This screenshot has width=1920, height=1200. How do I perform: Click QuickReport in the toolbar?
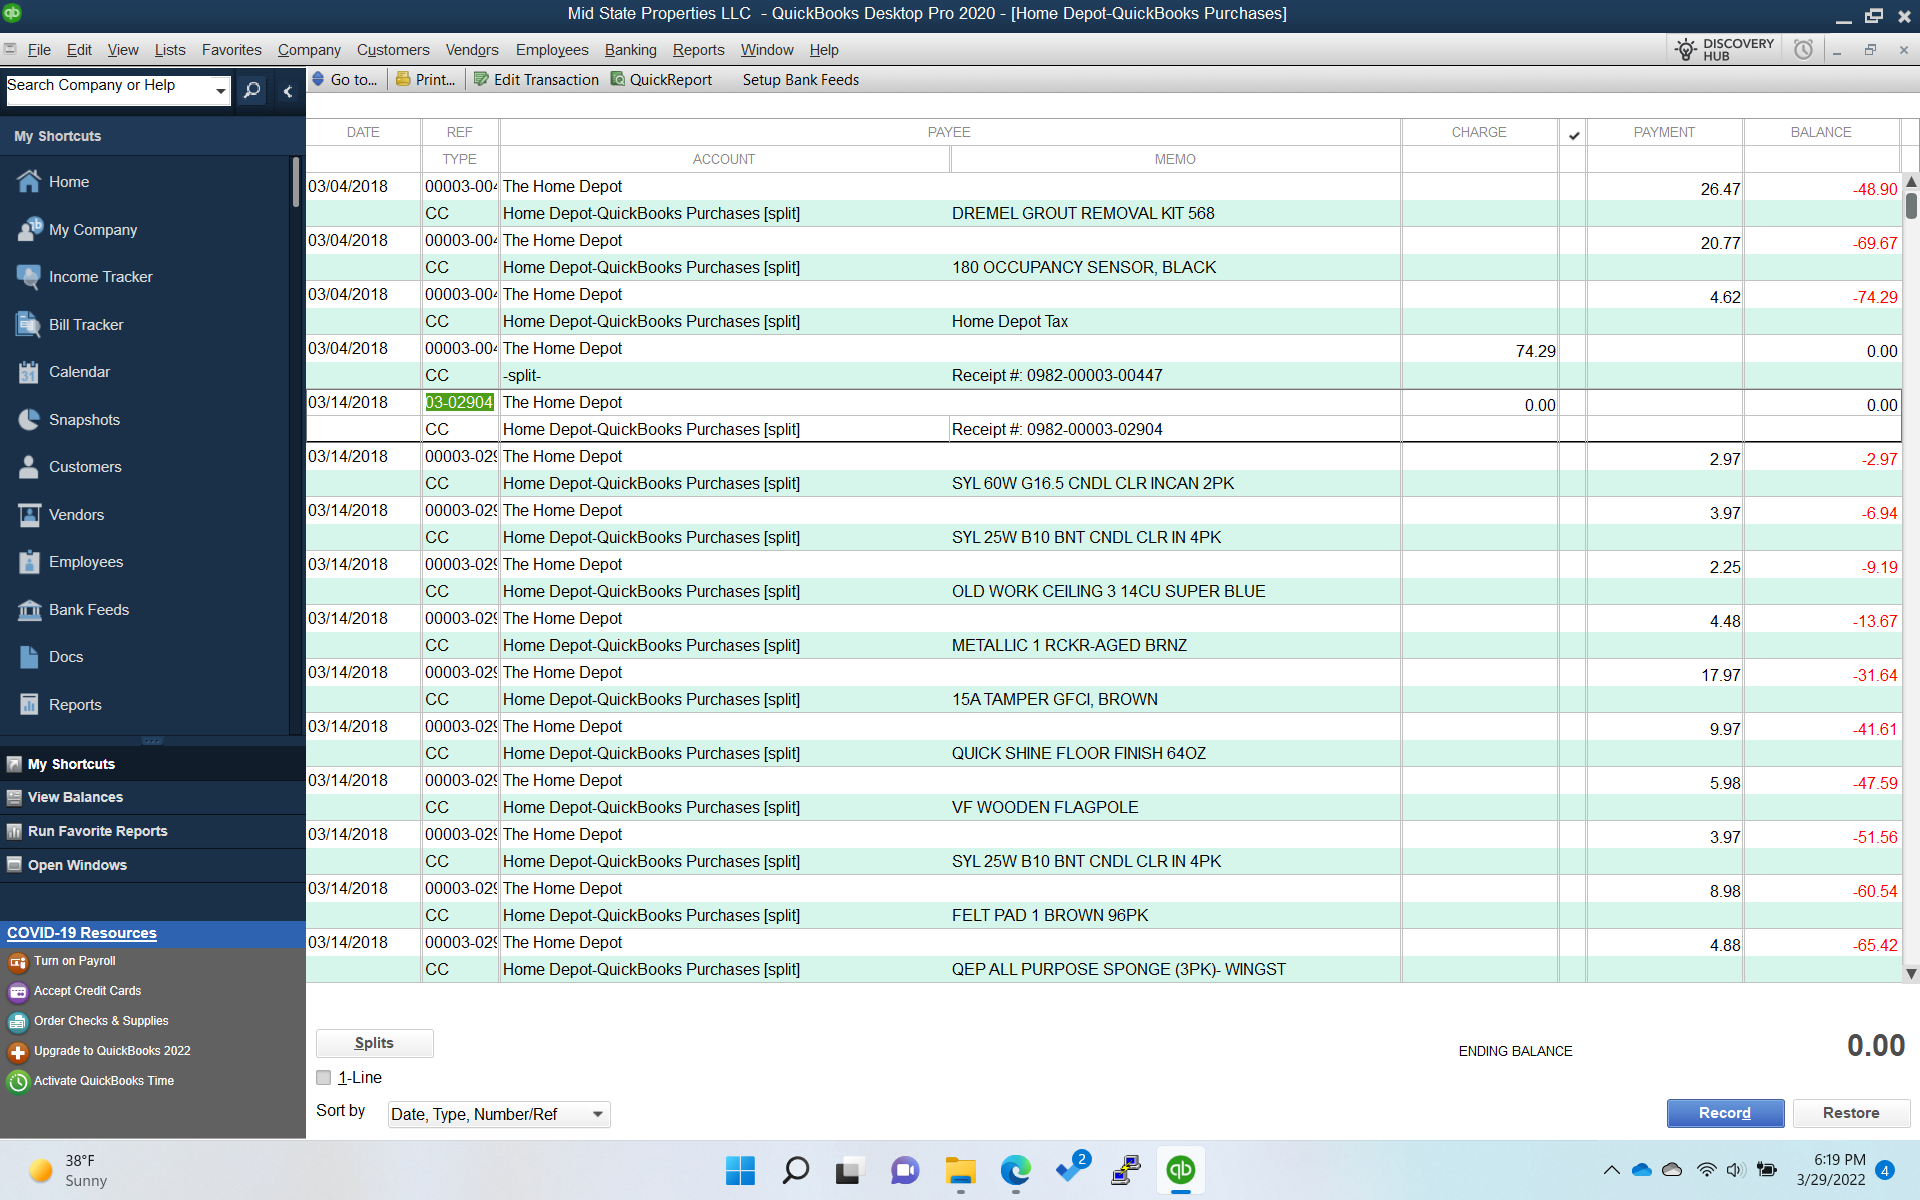(661, 80)
